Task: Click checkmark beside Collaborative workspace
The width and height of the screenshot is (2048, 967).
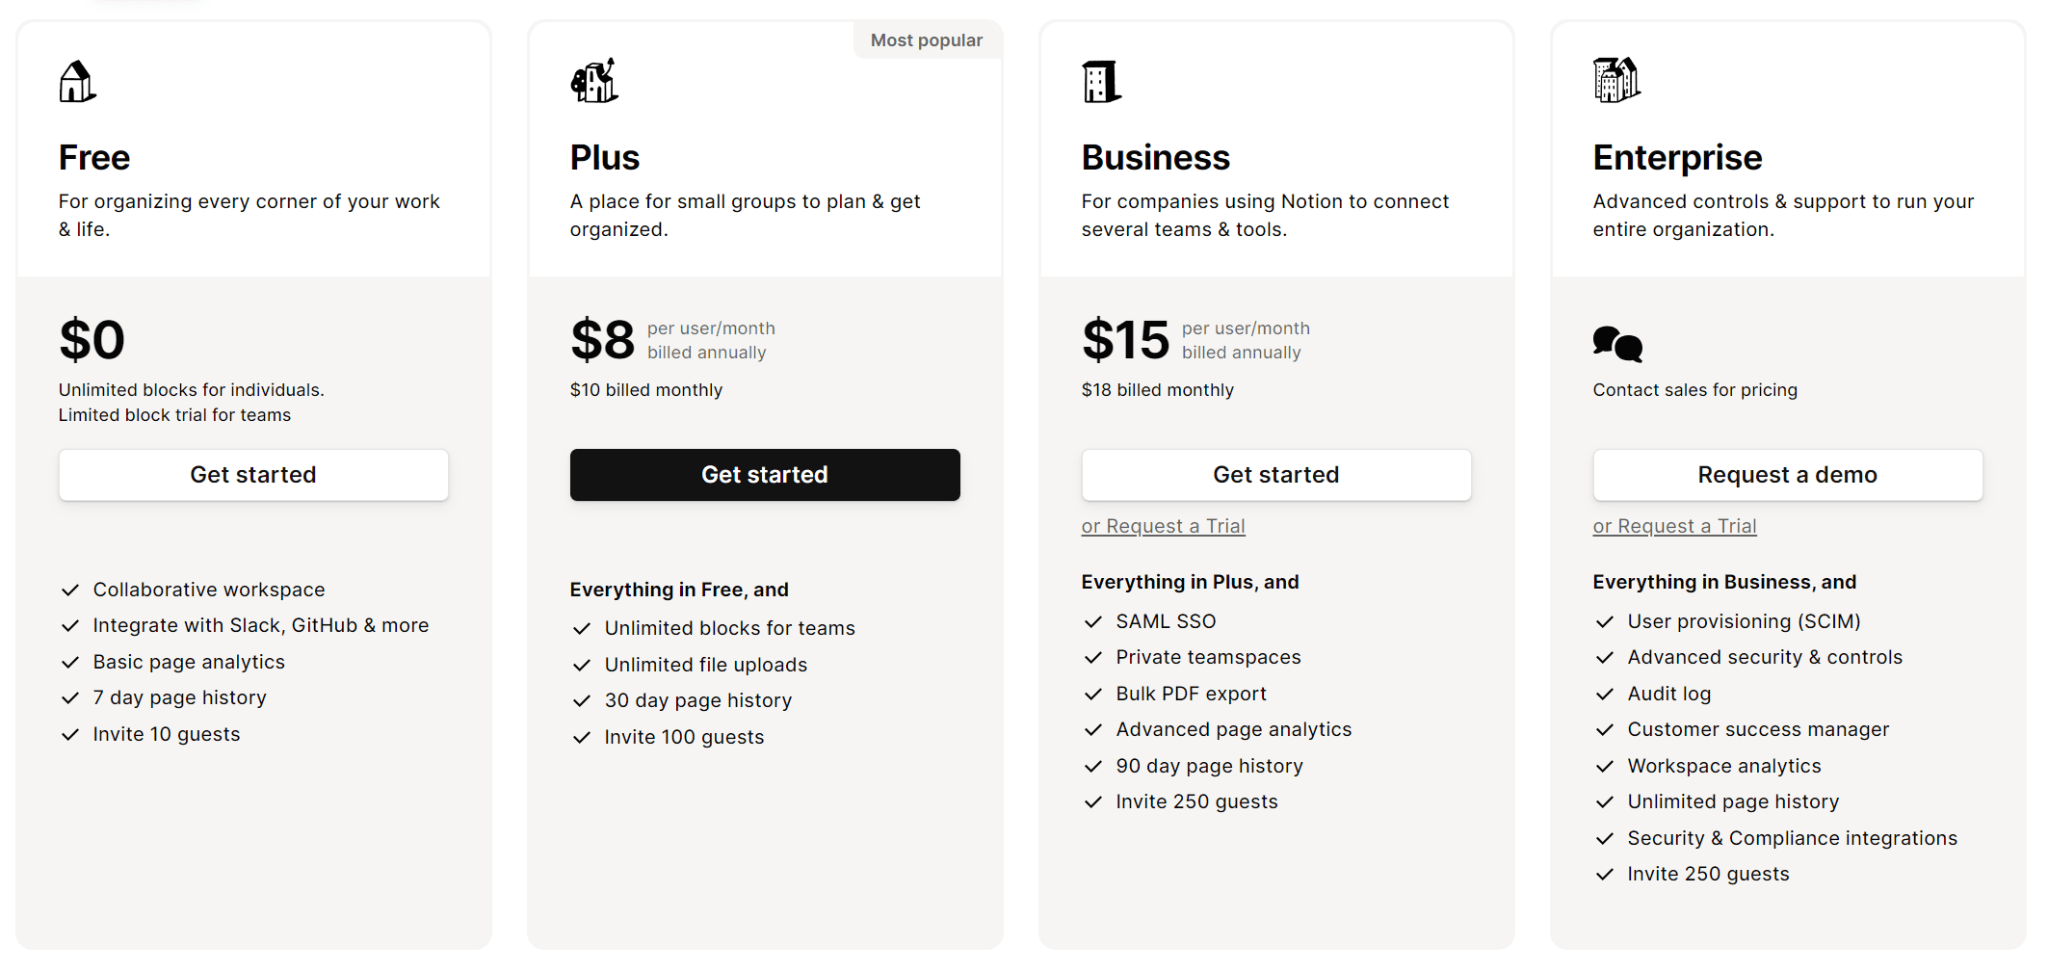Action: 70,590
